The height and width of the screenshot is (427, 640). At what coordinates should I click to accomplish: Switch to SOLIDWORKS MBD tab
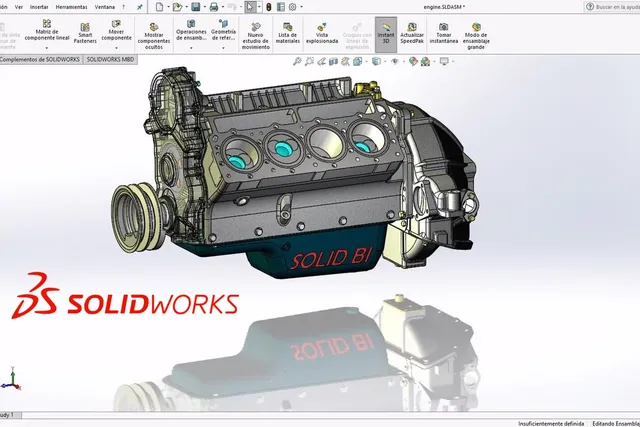point(111,60)
